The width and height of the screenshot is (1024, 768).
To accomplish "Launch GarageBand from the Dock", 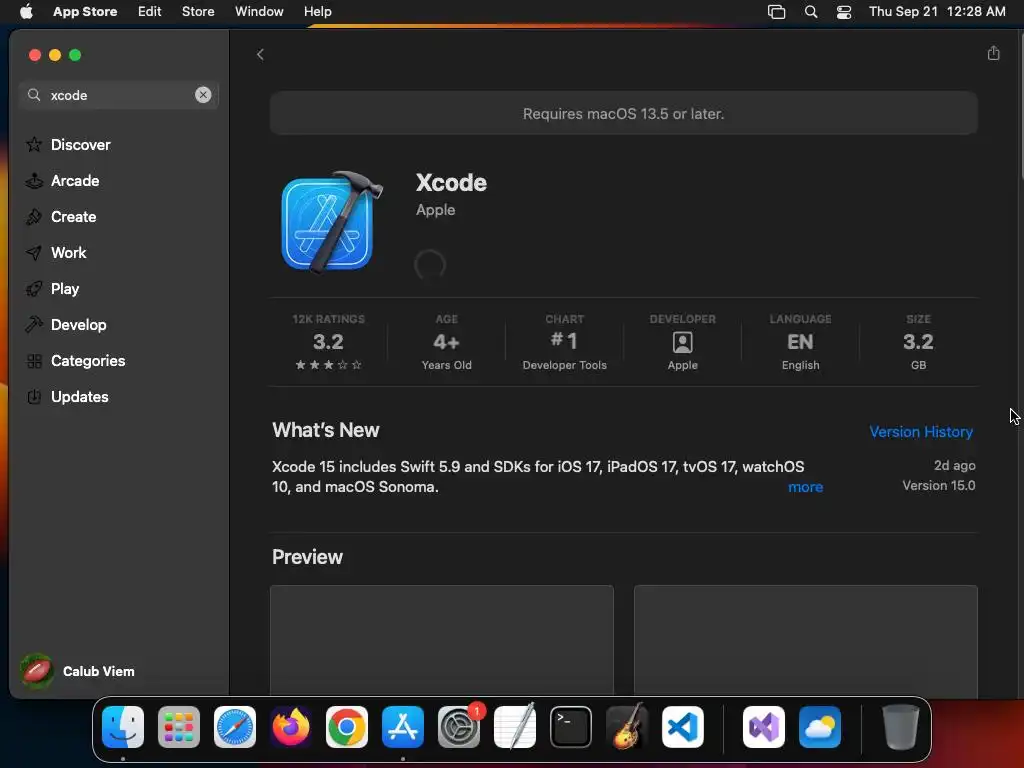I will (x=627, y=727).
